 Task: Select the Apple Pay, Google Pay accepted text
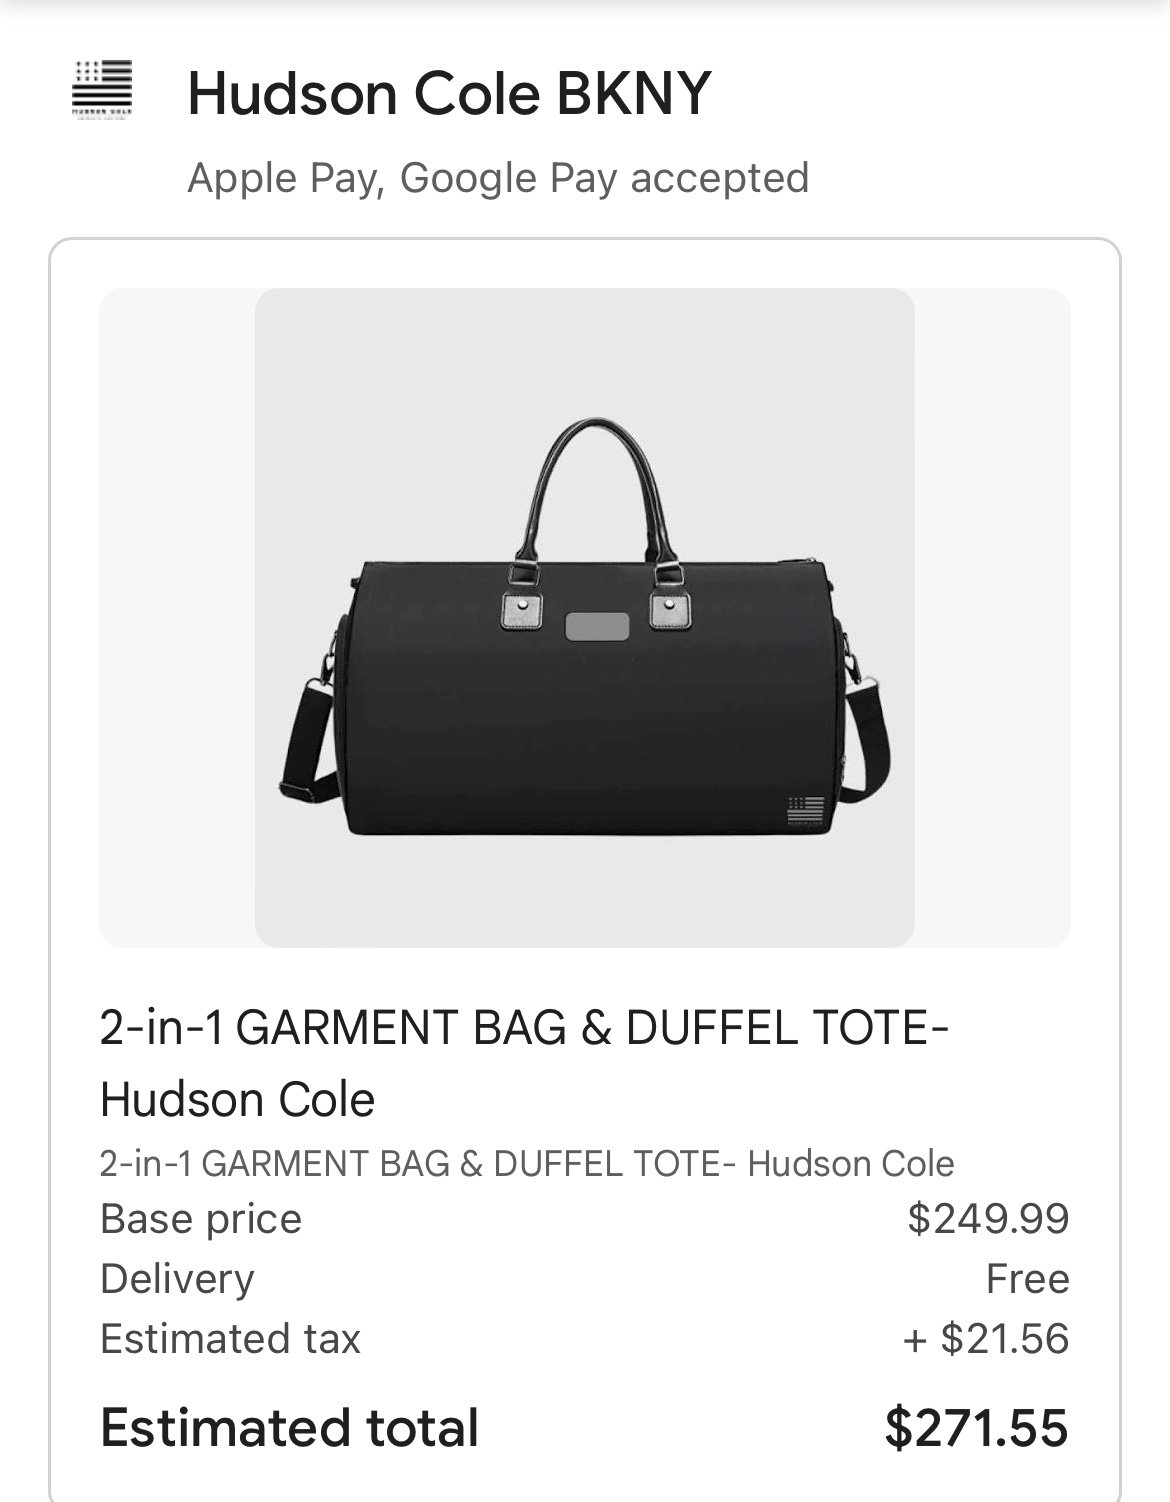498,178
